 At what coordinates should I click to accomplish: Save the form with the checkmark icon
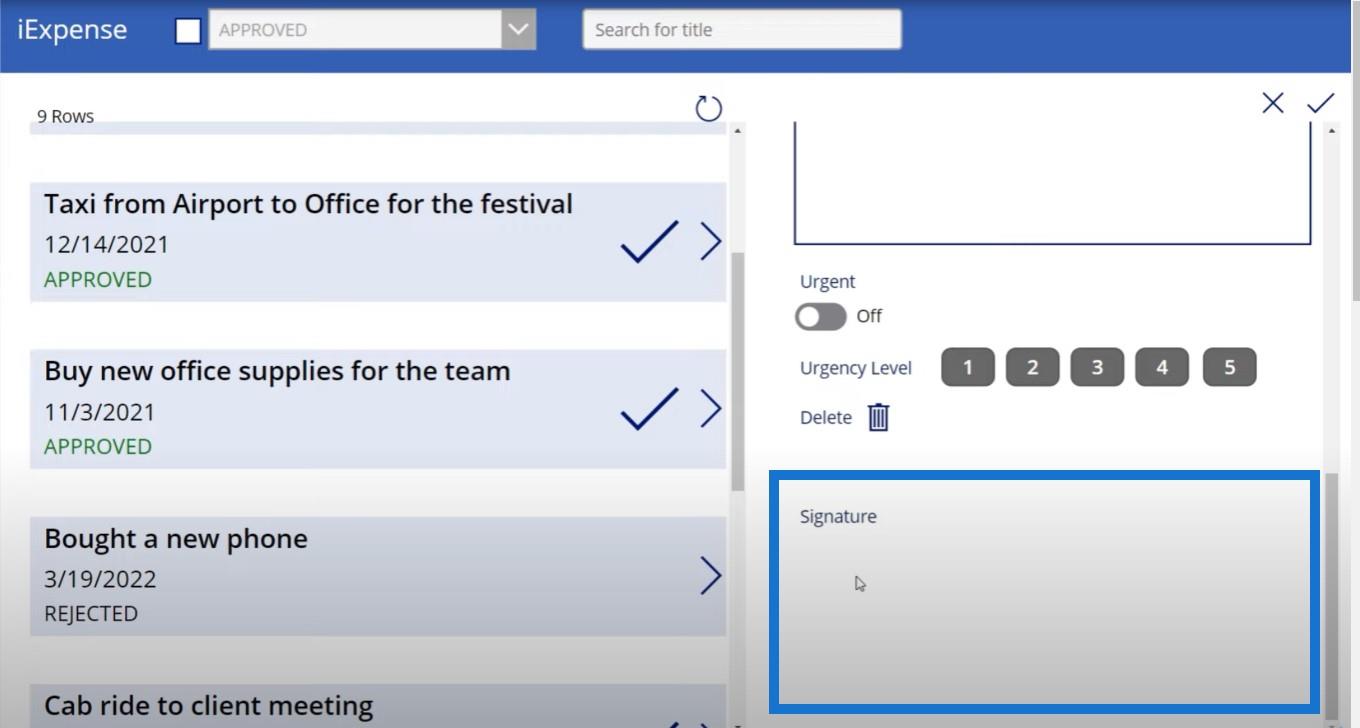1320,103
